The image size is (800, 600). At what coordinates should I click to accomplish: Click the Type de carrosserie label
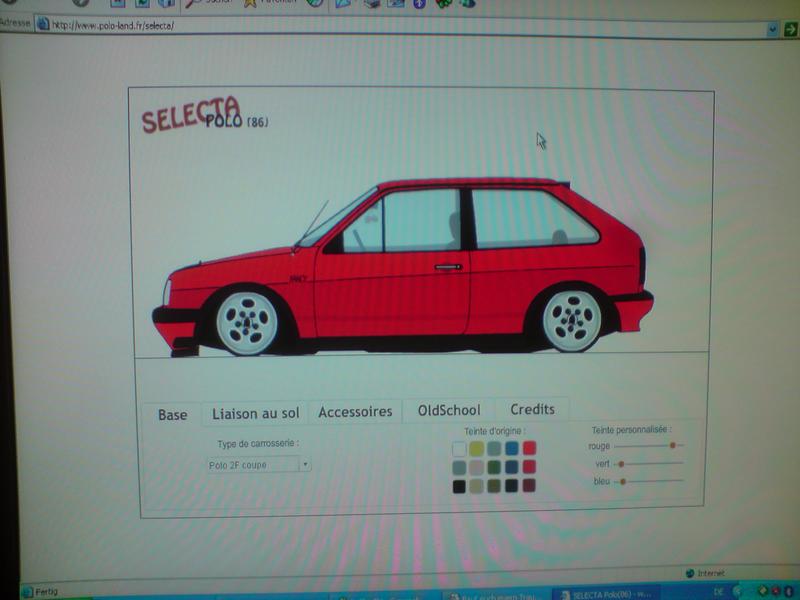pyautogui.click(x=258, y=444)
